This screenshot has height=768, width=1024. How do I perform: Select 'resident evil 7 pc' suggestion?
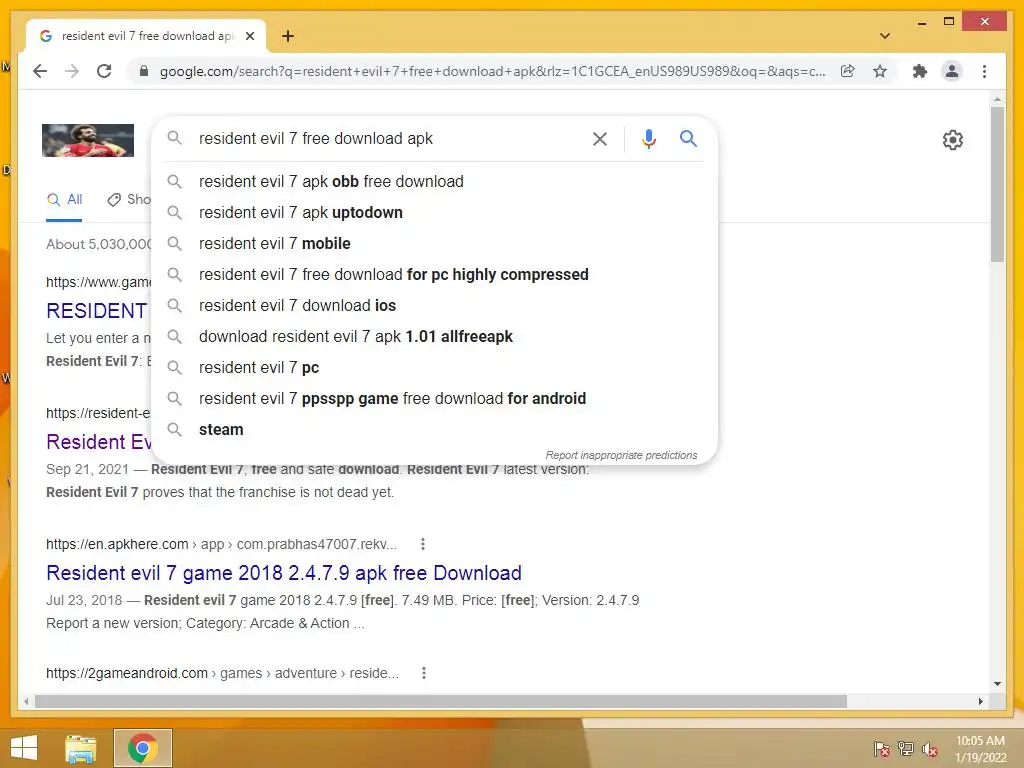point(434,368)
